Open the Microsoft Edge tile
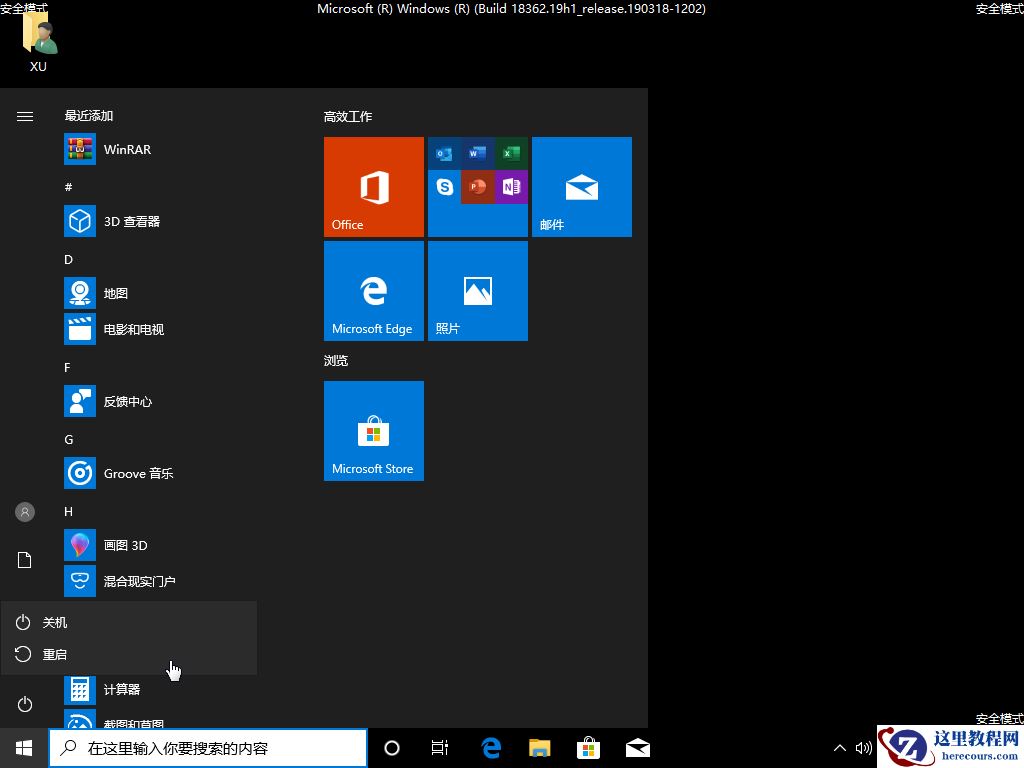Viewport: 1024px width, 768px height. pyautogui.click(x=374, y=291)
